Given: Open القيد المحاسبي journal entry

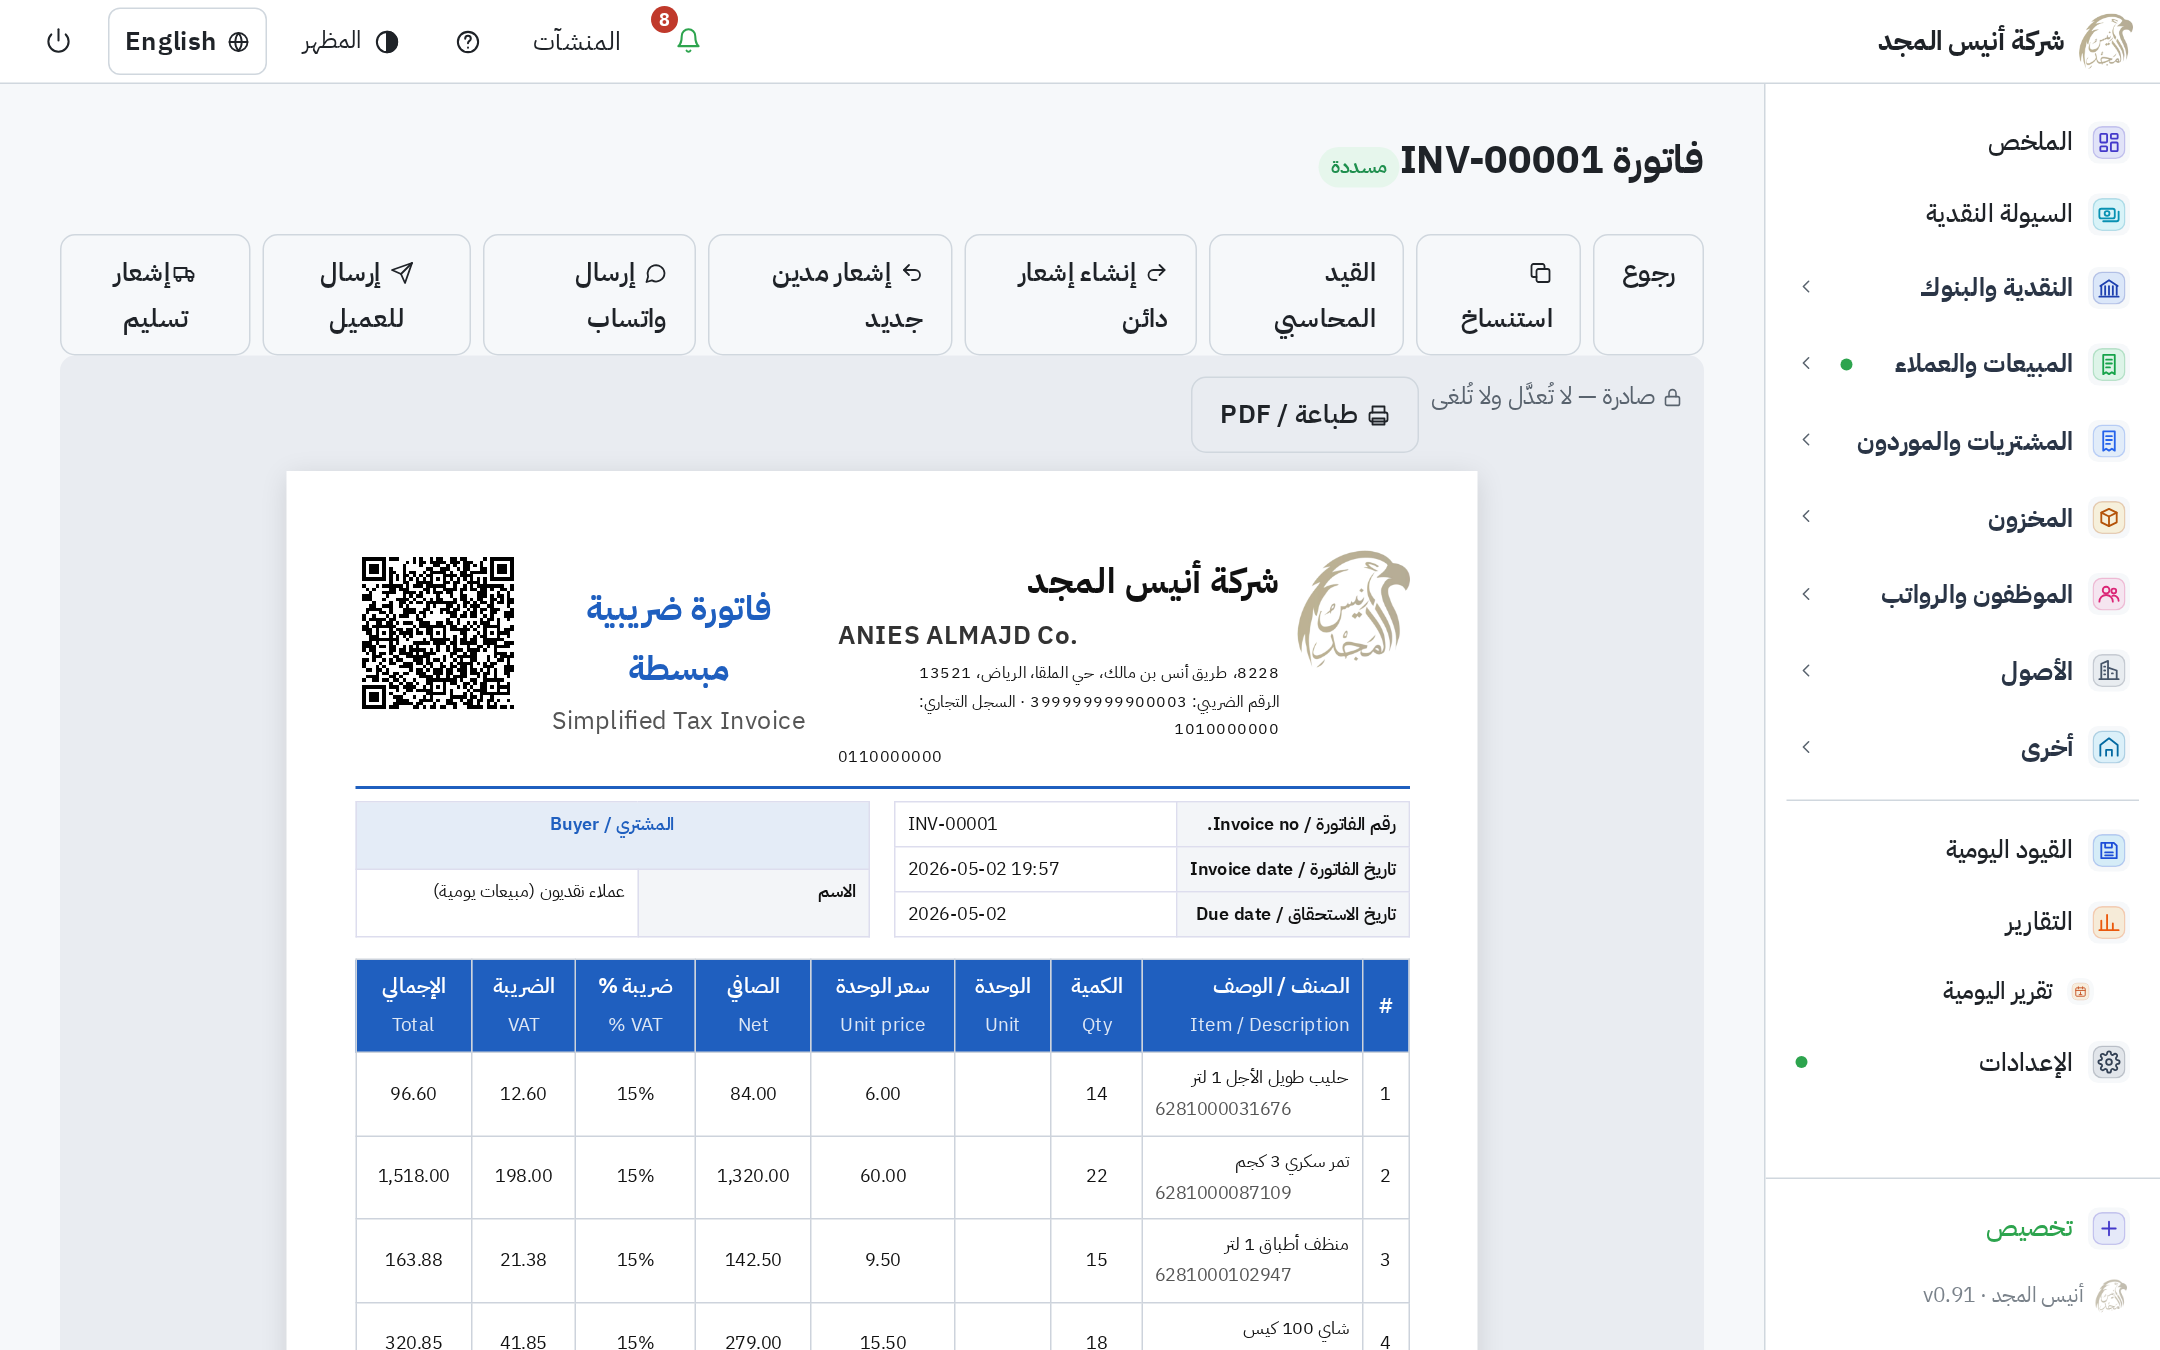Looking at the screenshot, I should [x=1306, y=295].
